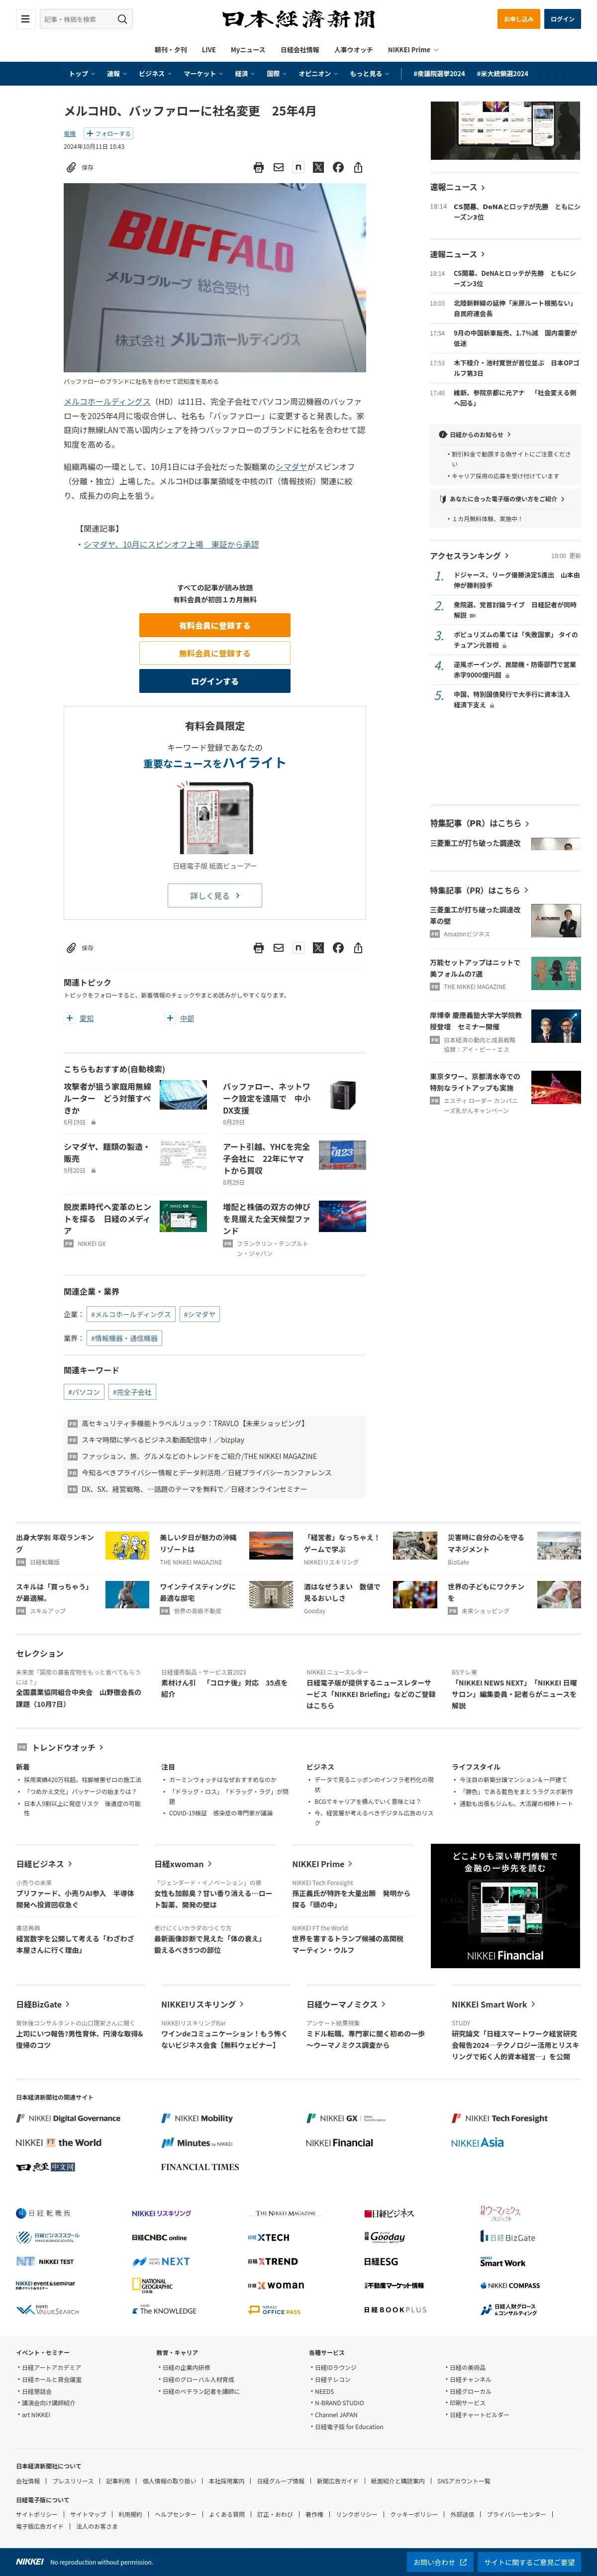Select the #シマダヤ company tag
This screenshot has width=597, height=2576.
point(199,1314)
